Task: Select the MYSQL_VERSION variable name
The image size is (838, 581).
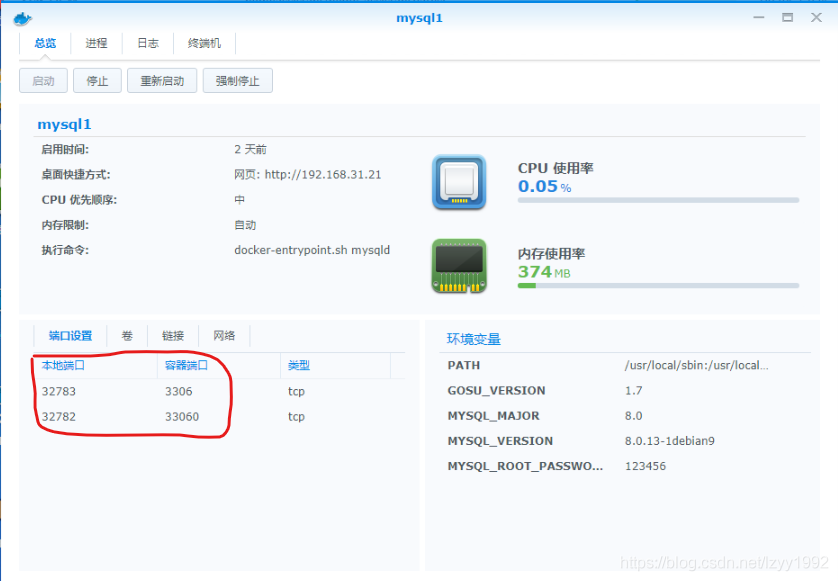Action: [x=500, y=441]
